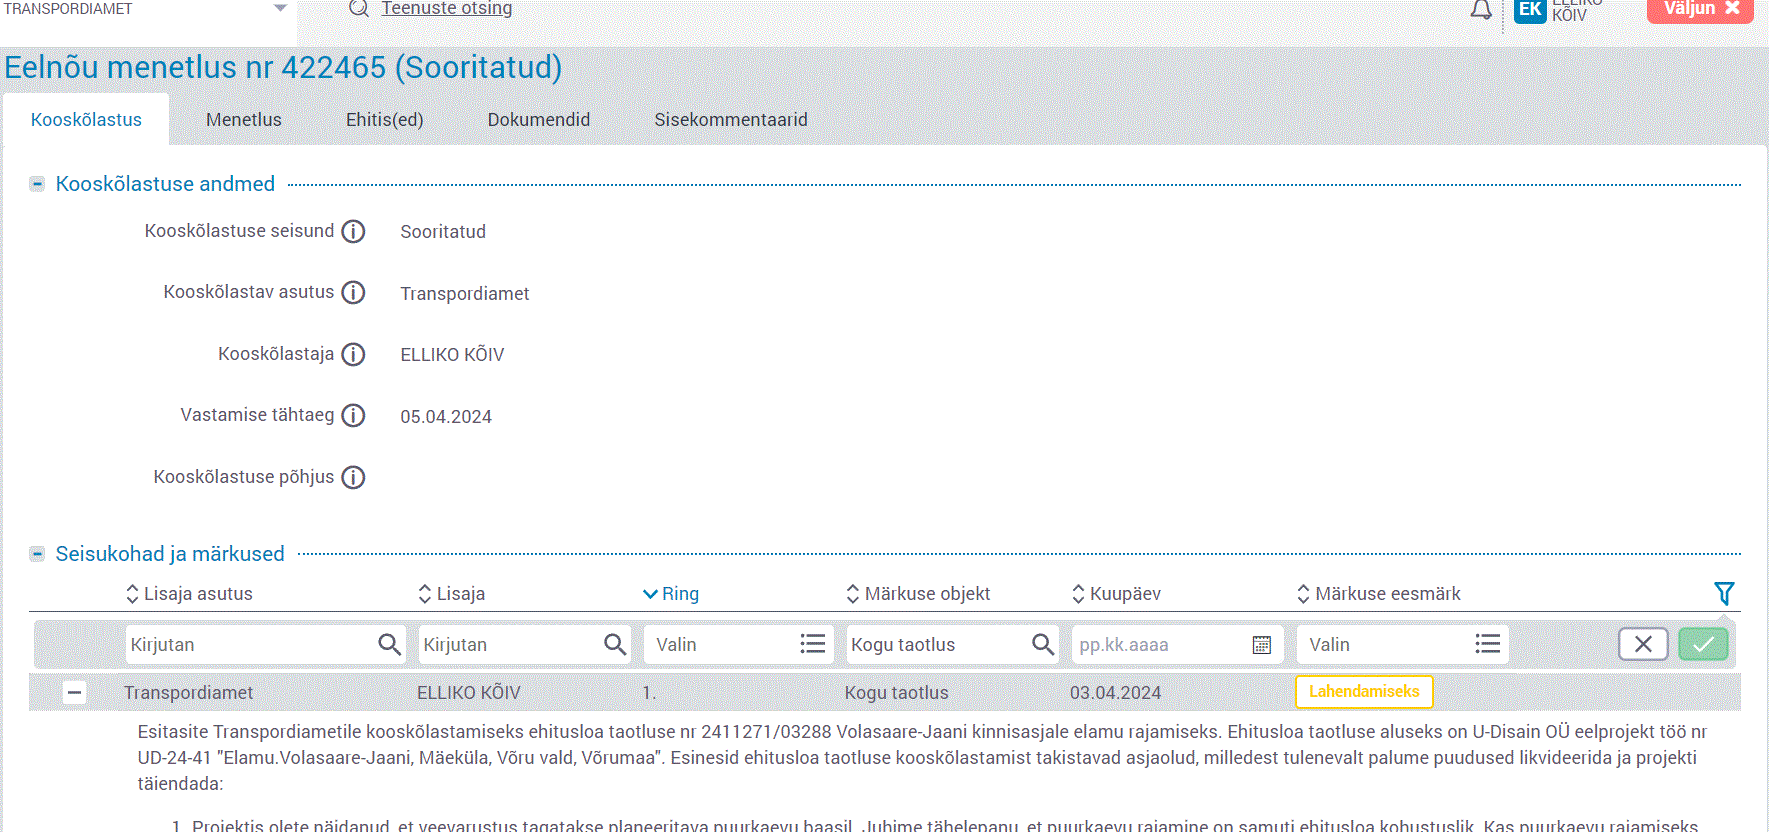Click the 03.04.2024 date cell
The image size is (1769, 832).
pyautogui.click(x=1115, y=693)
